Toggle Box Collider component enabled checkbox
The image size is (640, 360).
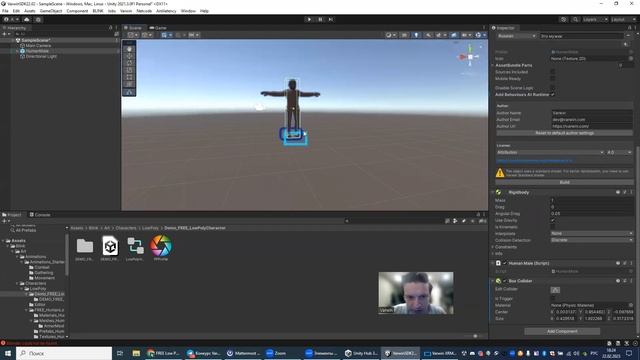[505, 281]
